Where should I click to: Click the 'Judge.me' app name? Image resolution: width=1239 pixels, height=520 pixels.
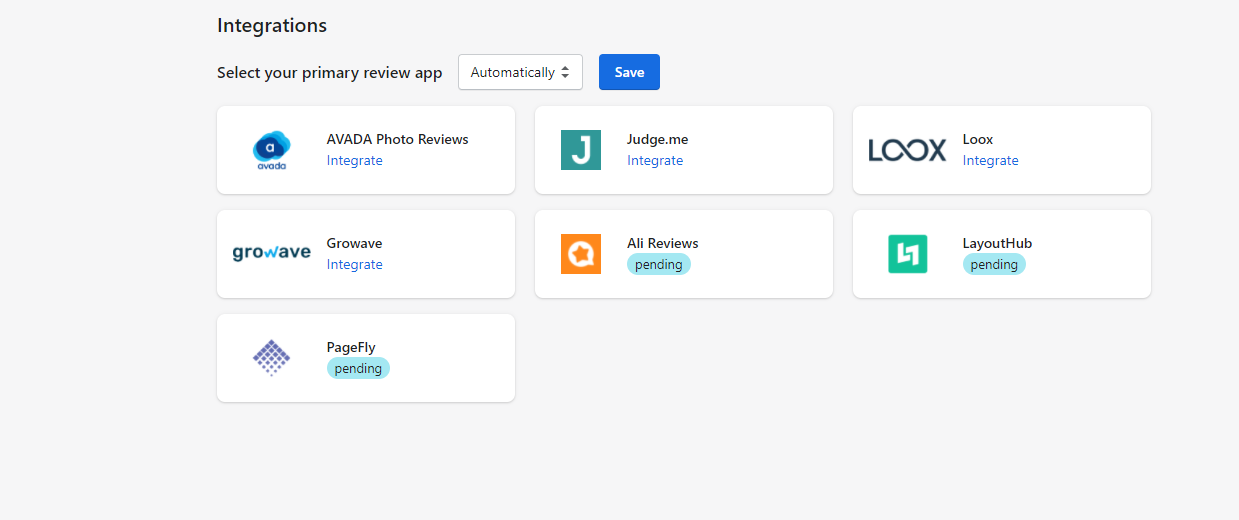click(657, 139)
